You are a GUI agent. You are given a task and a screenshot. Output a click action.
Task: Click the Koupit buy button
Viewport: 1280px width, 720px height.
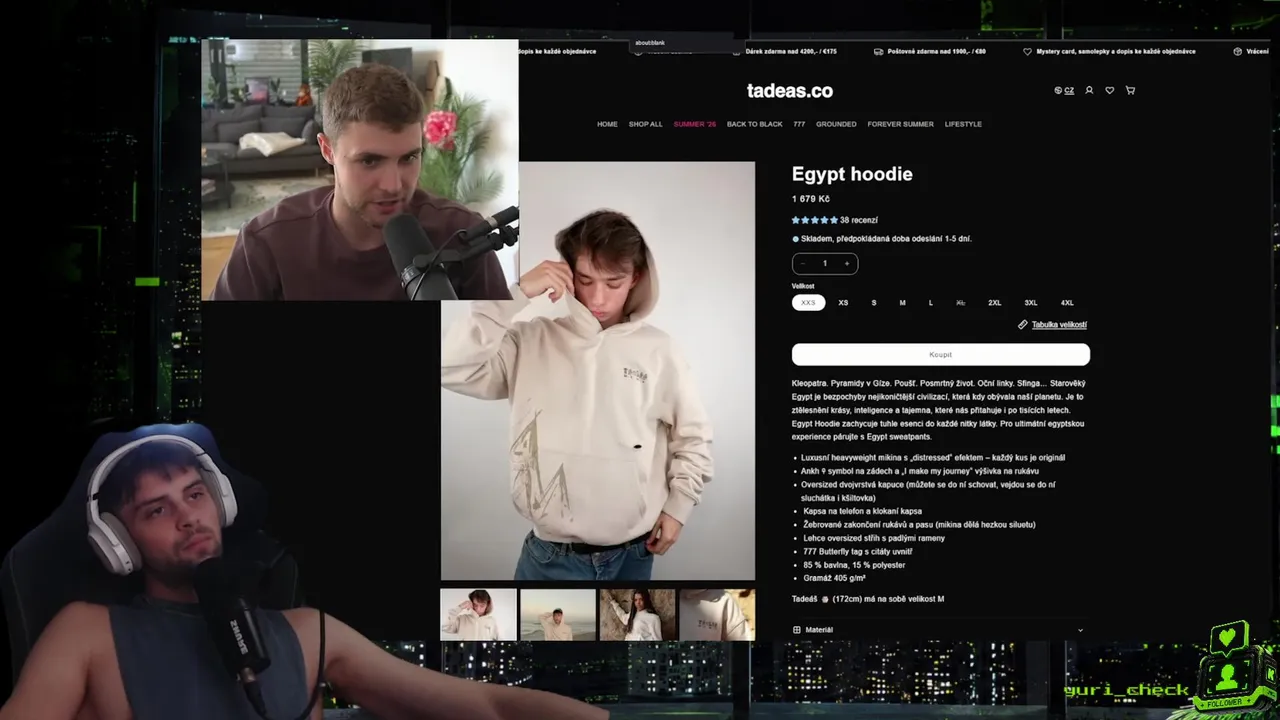pyautogui.click(x=941, y=355)
